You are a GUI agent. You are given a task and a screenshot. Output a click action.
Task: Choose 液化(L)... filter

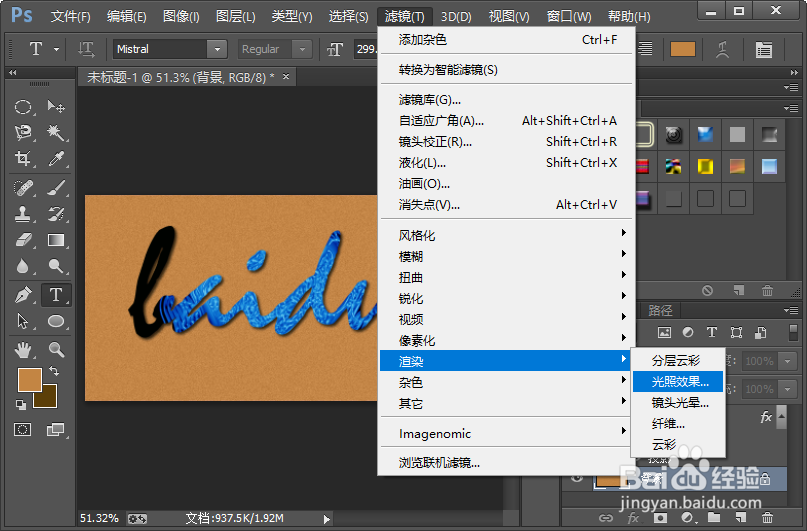[x=507, y=163]
